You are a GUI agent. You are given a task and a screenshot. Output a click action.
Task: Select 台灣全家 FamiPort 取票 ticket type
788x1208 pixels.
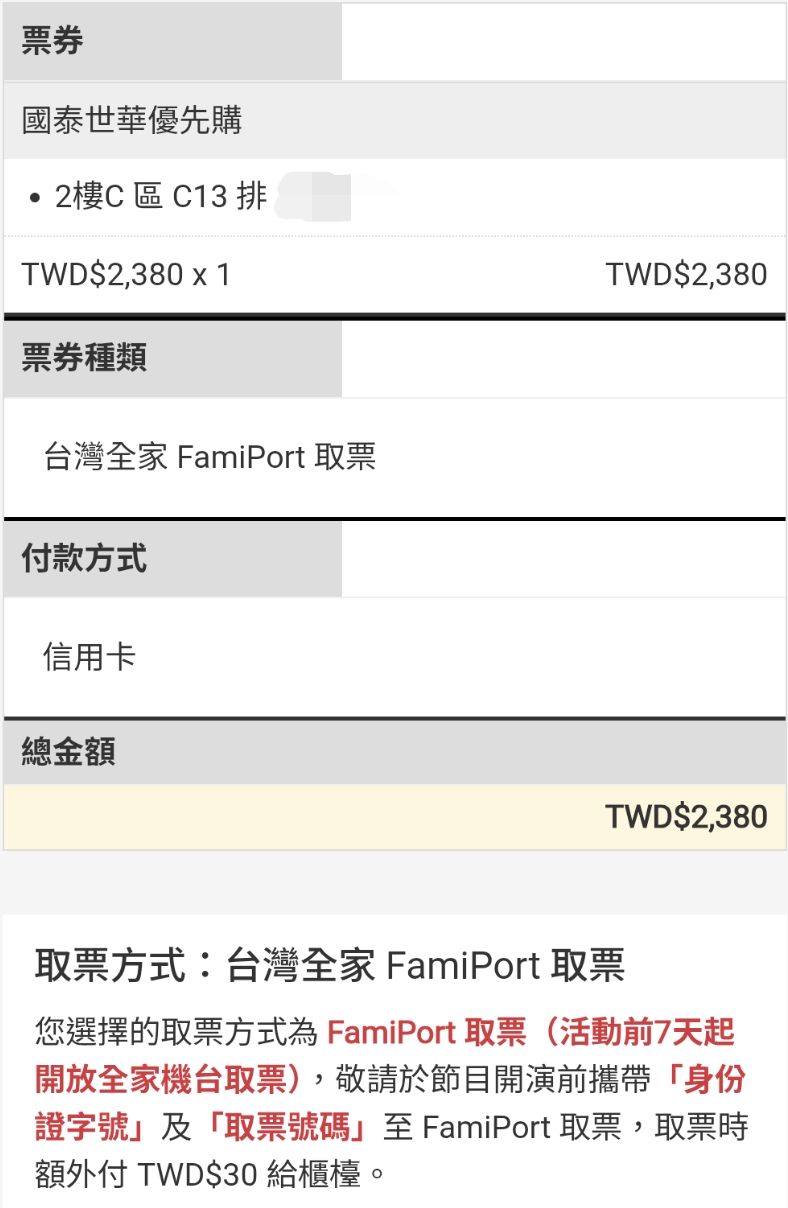click(x=210, y=458)
